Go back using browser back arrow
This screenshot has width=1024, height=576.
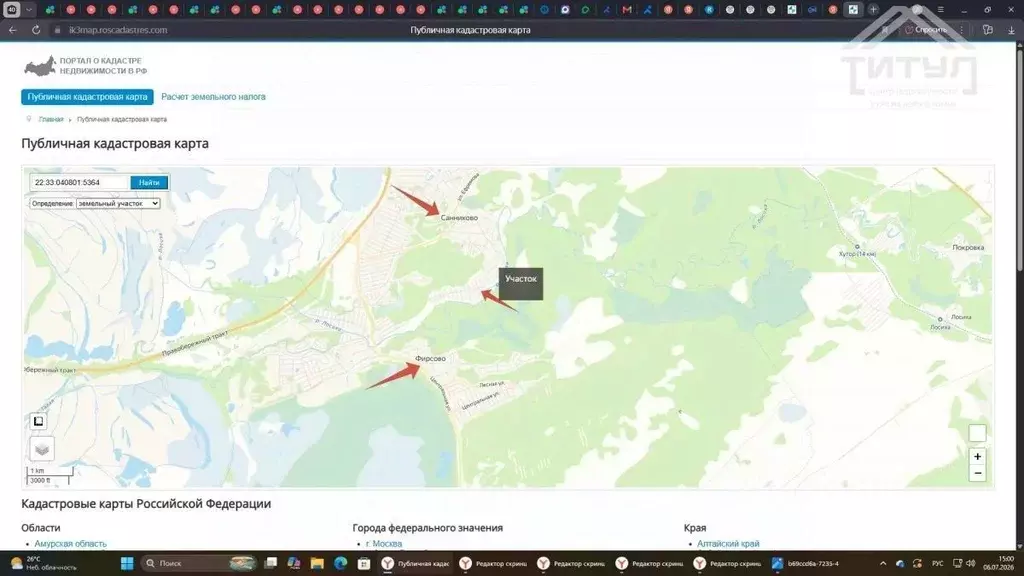click(x=12, y=30)
